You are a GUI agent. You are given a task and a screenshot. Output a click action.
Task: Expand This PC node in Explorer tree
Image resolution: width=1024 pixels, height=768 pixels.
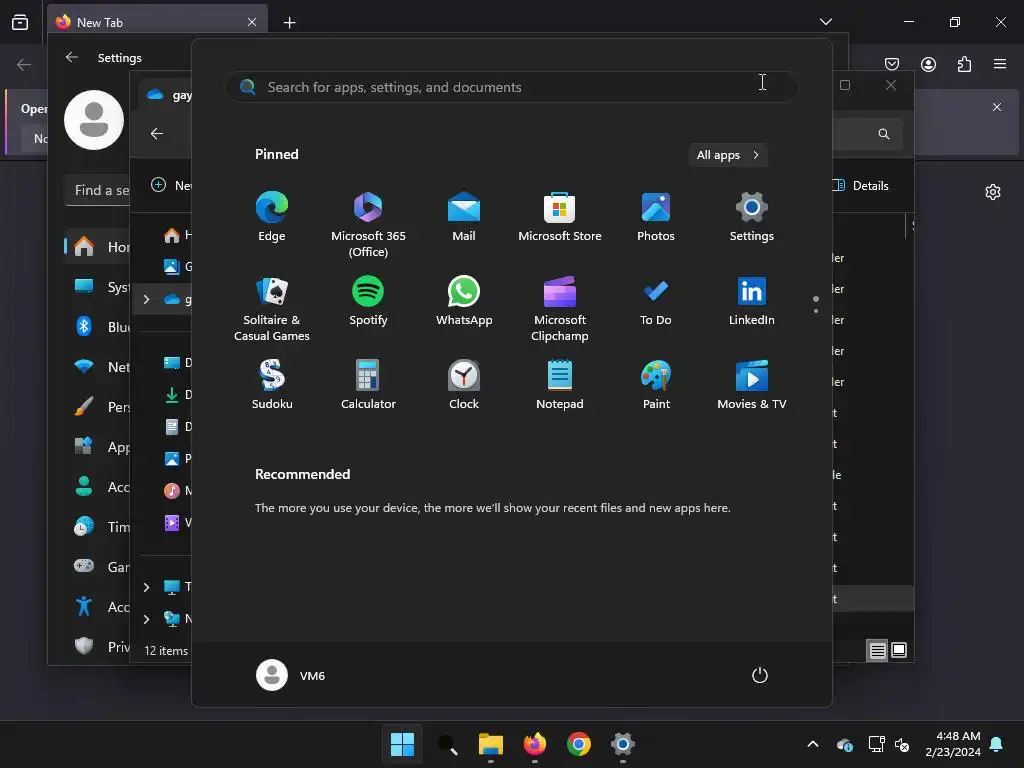[x=146, y=586]
